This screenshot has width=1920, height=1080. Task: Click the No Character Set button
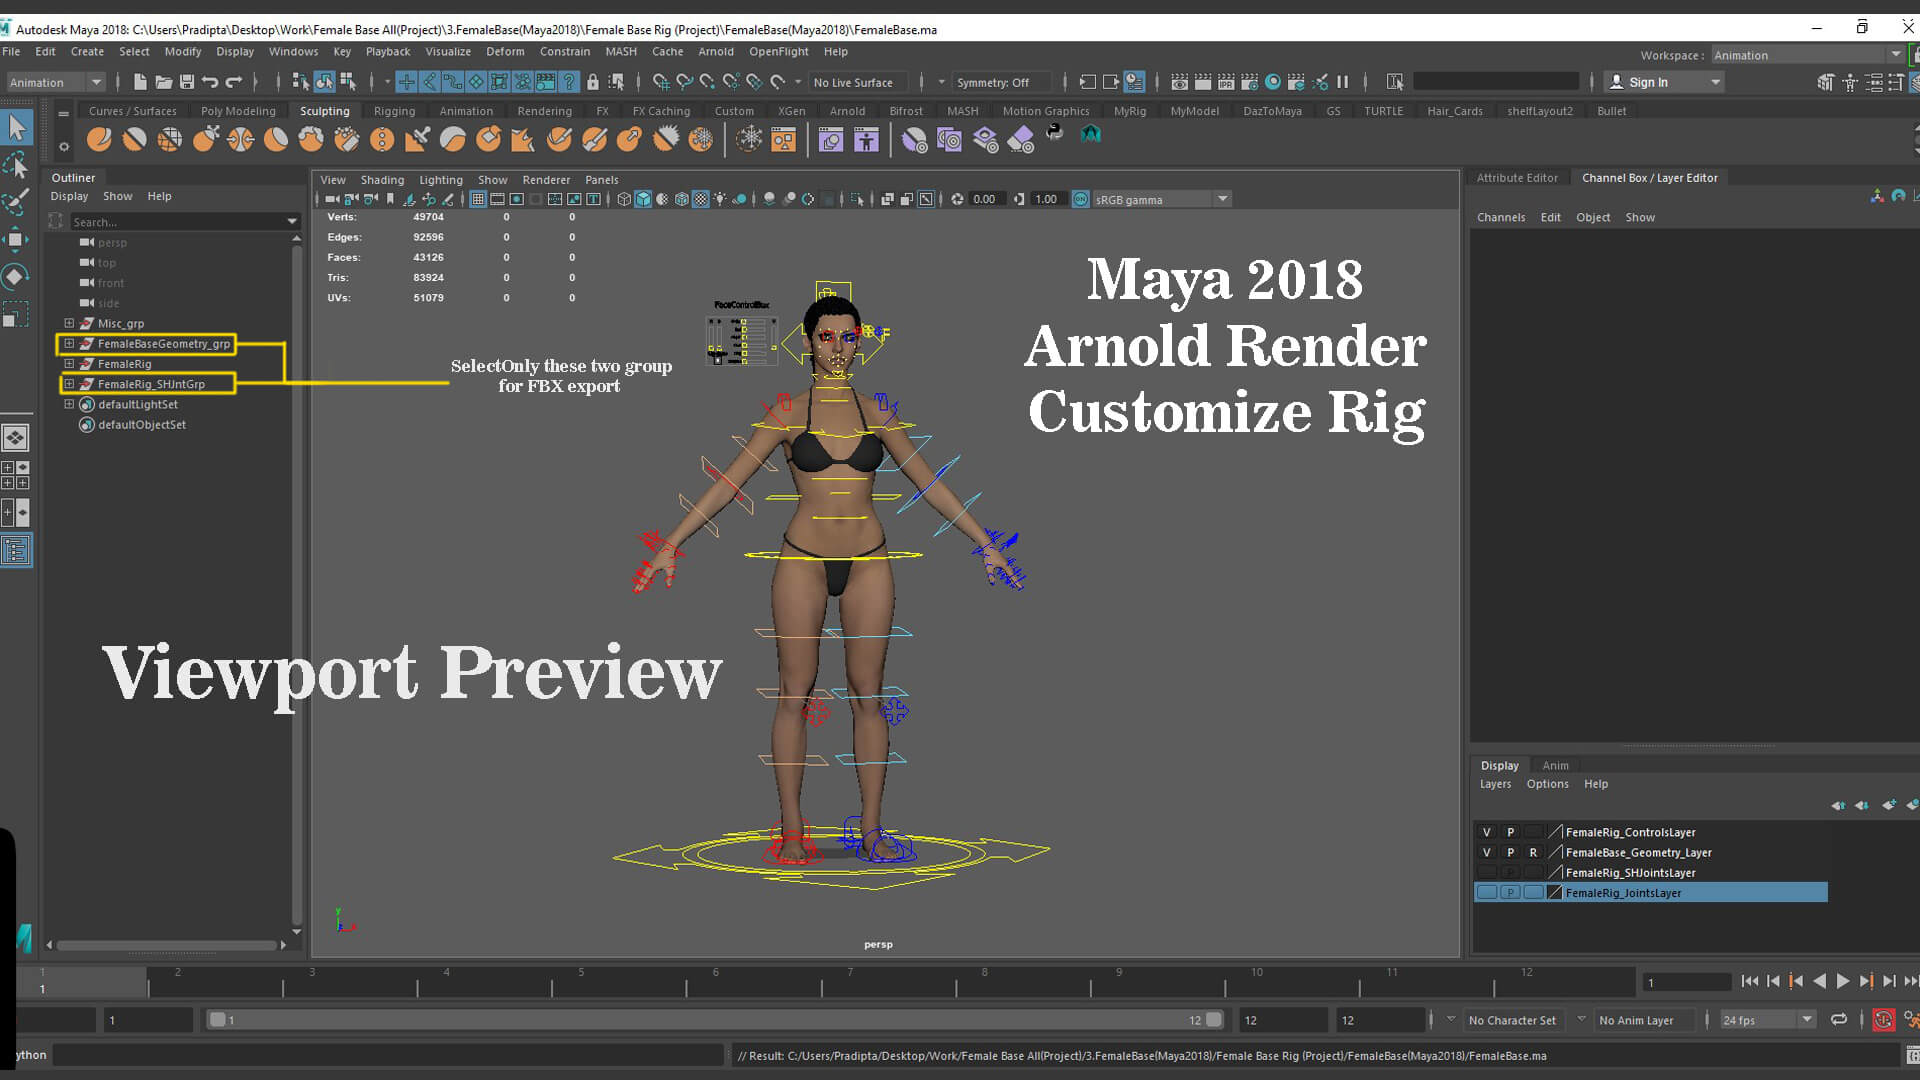tap(1512, 1020)
